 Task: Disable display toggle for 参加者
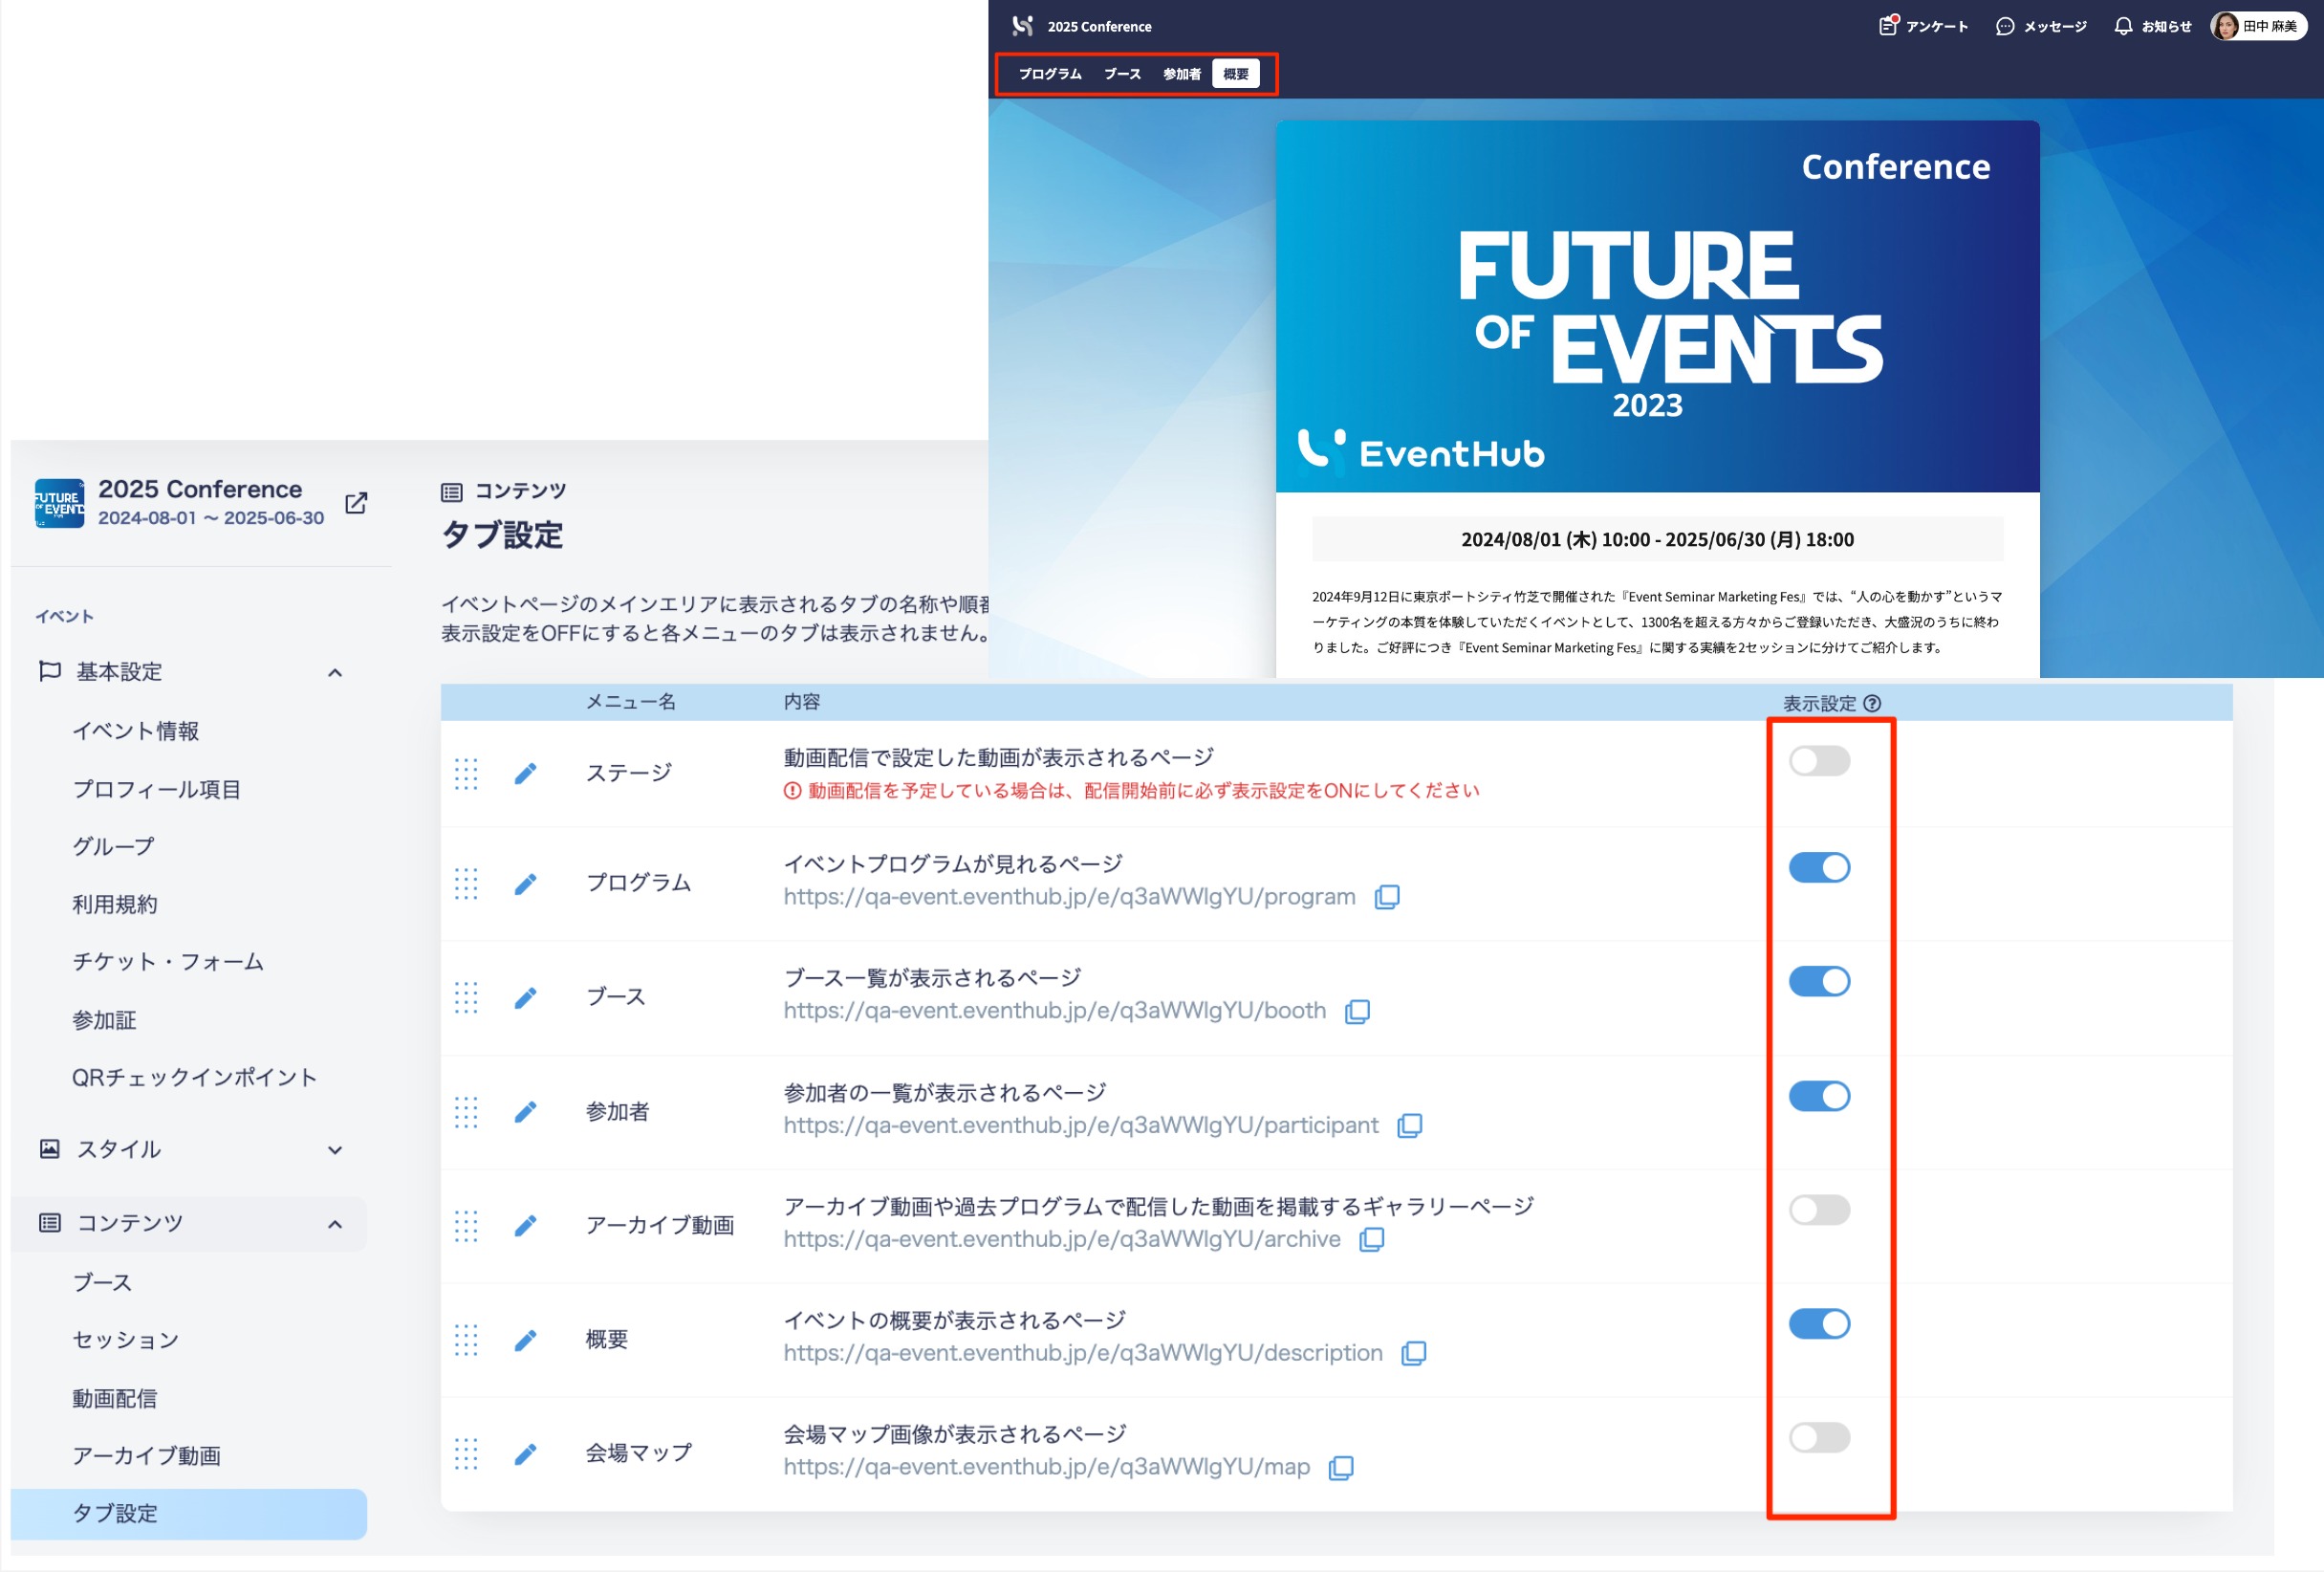[1819, 1096]
